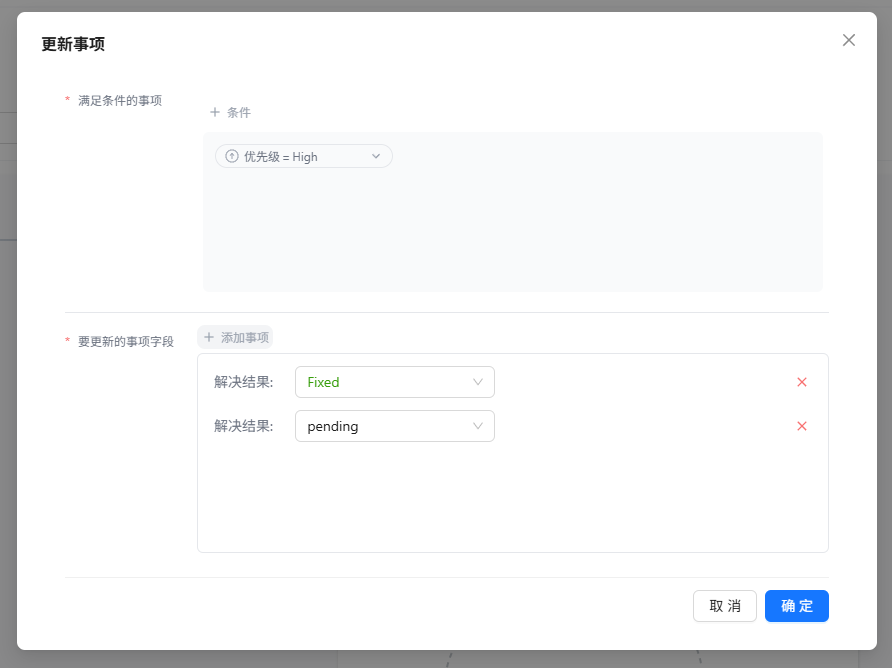Click the 解决结果 label beside Fixed
The height and width of the screenshot is (668, 892).
point(243,382)
